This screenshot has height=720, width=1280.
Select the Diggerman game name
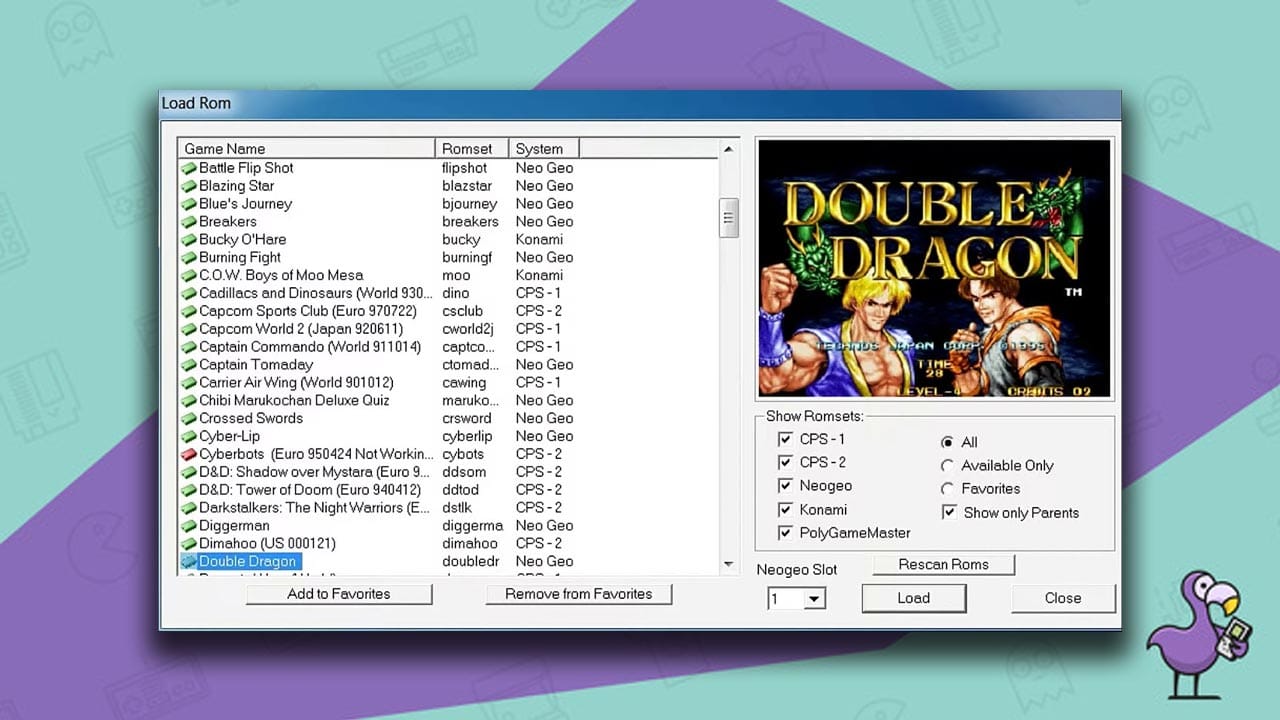[x=234, y=526]
